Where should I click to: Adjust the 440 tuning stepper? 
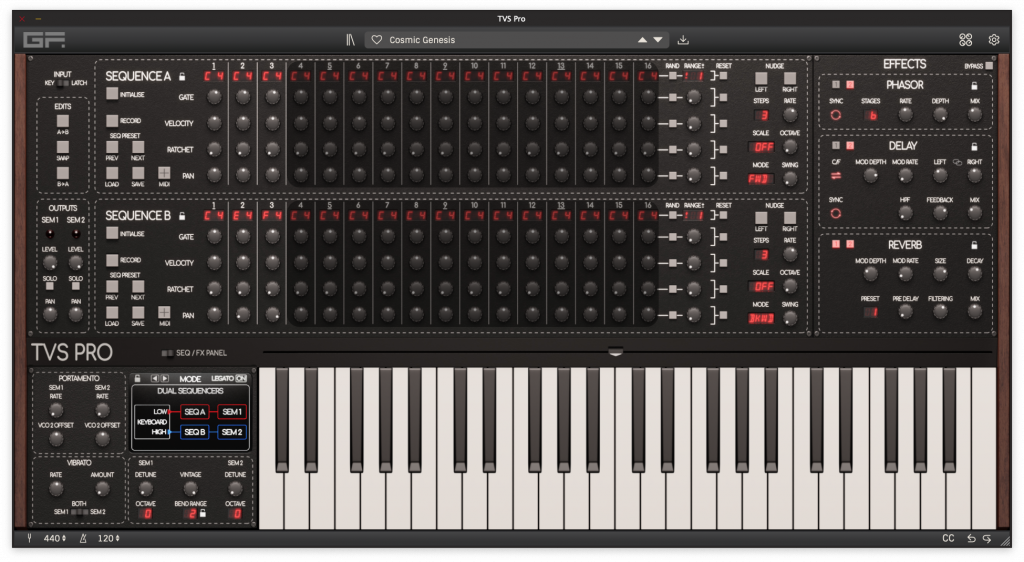(54, 539)
